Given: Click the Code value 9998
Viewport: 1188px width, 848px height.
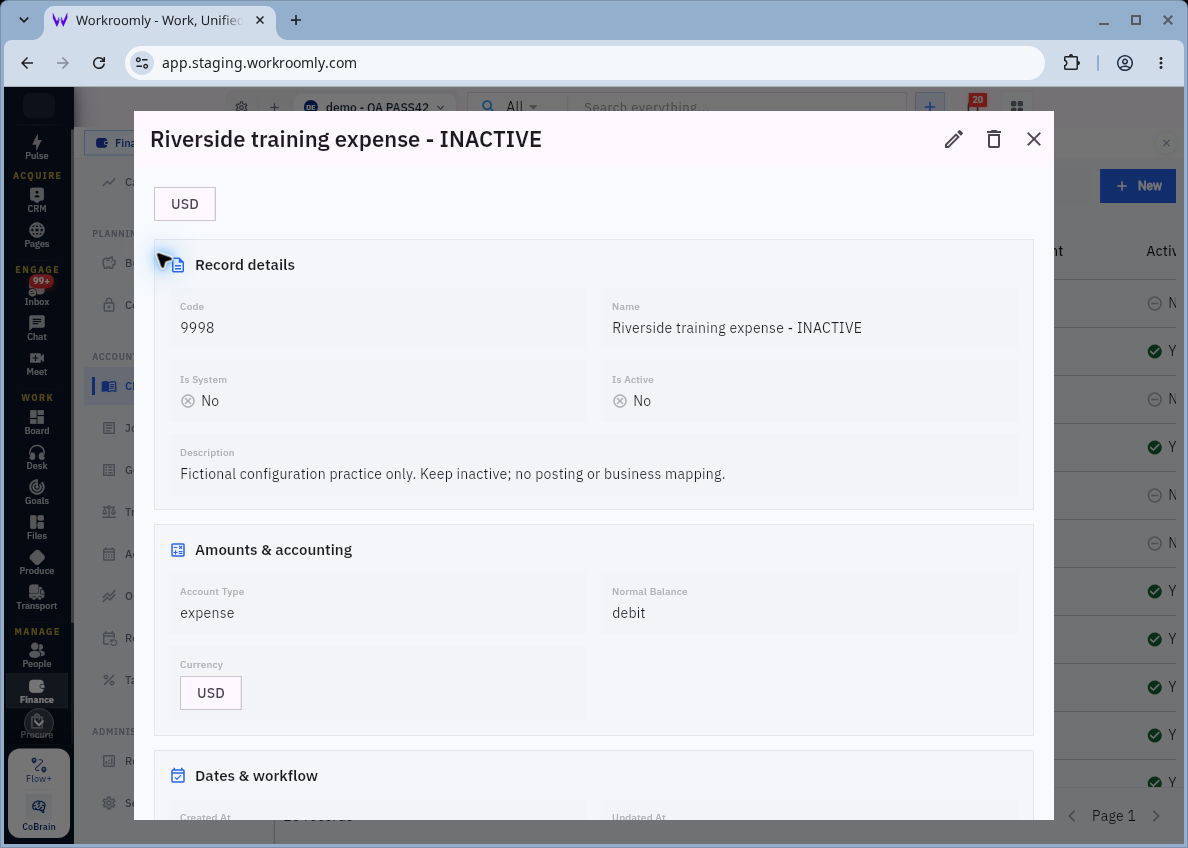Looking at the screenshot, I should 197,327.
